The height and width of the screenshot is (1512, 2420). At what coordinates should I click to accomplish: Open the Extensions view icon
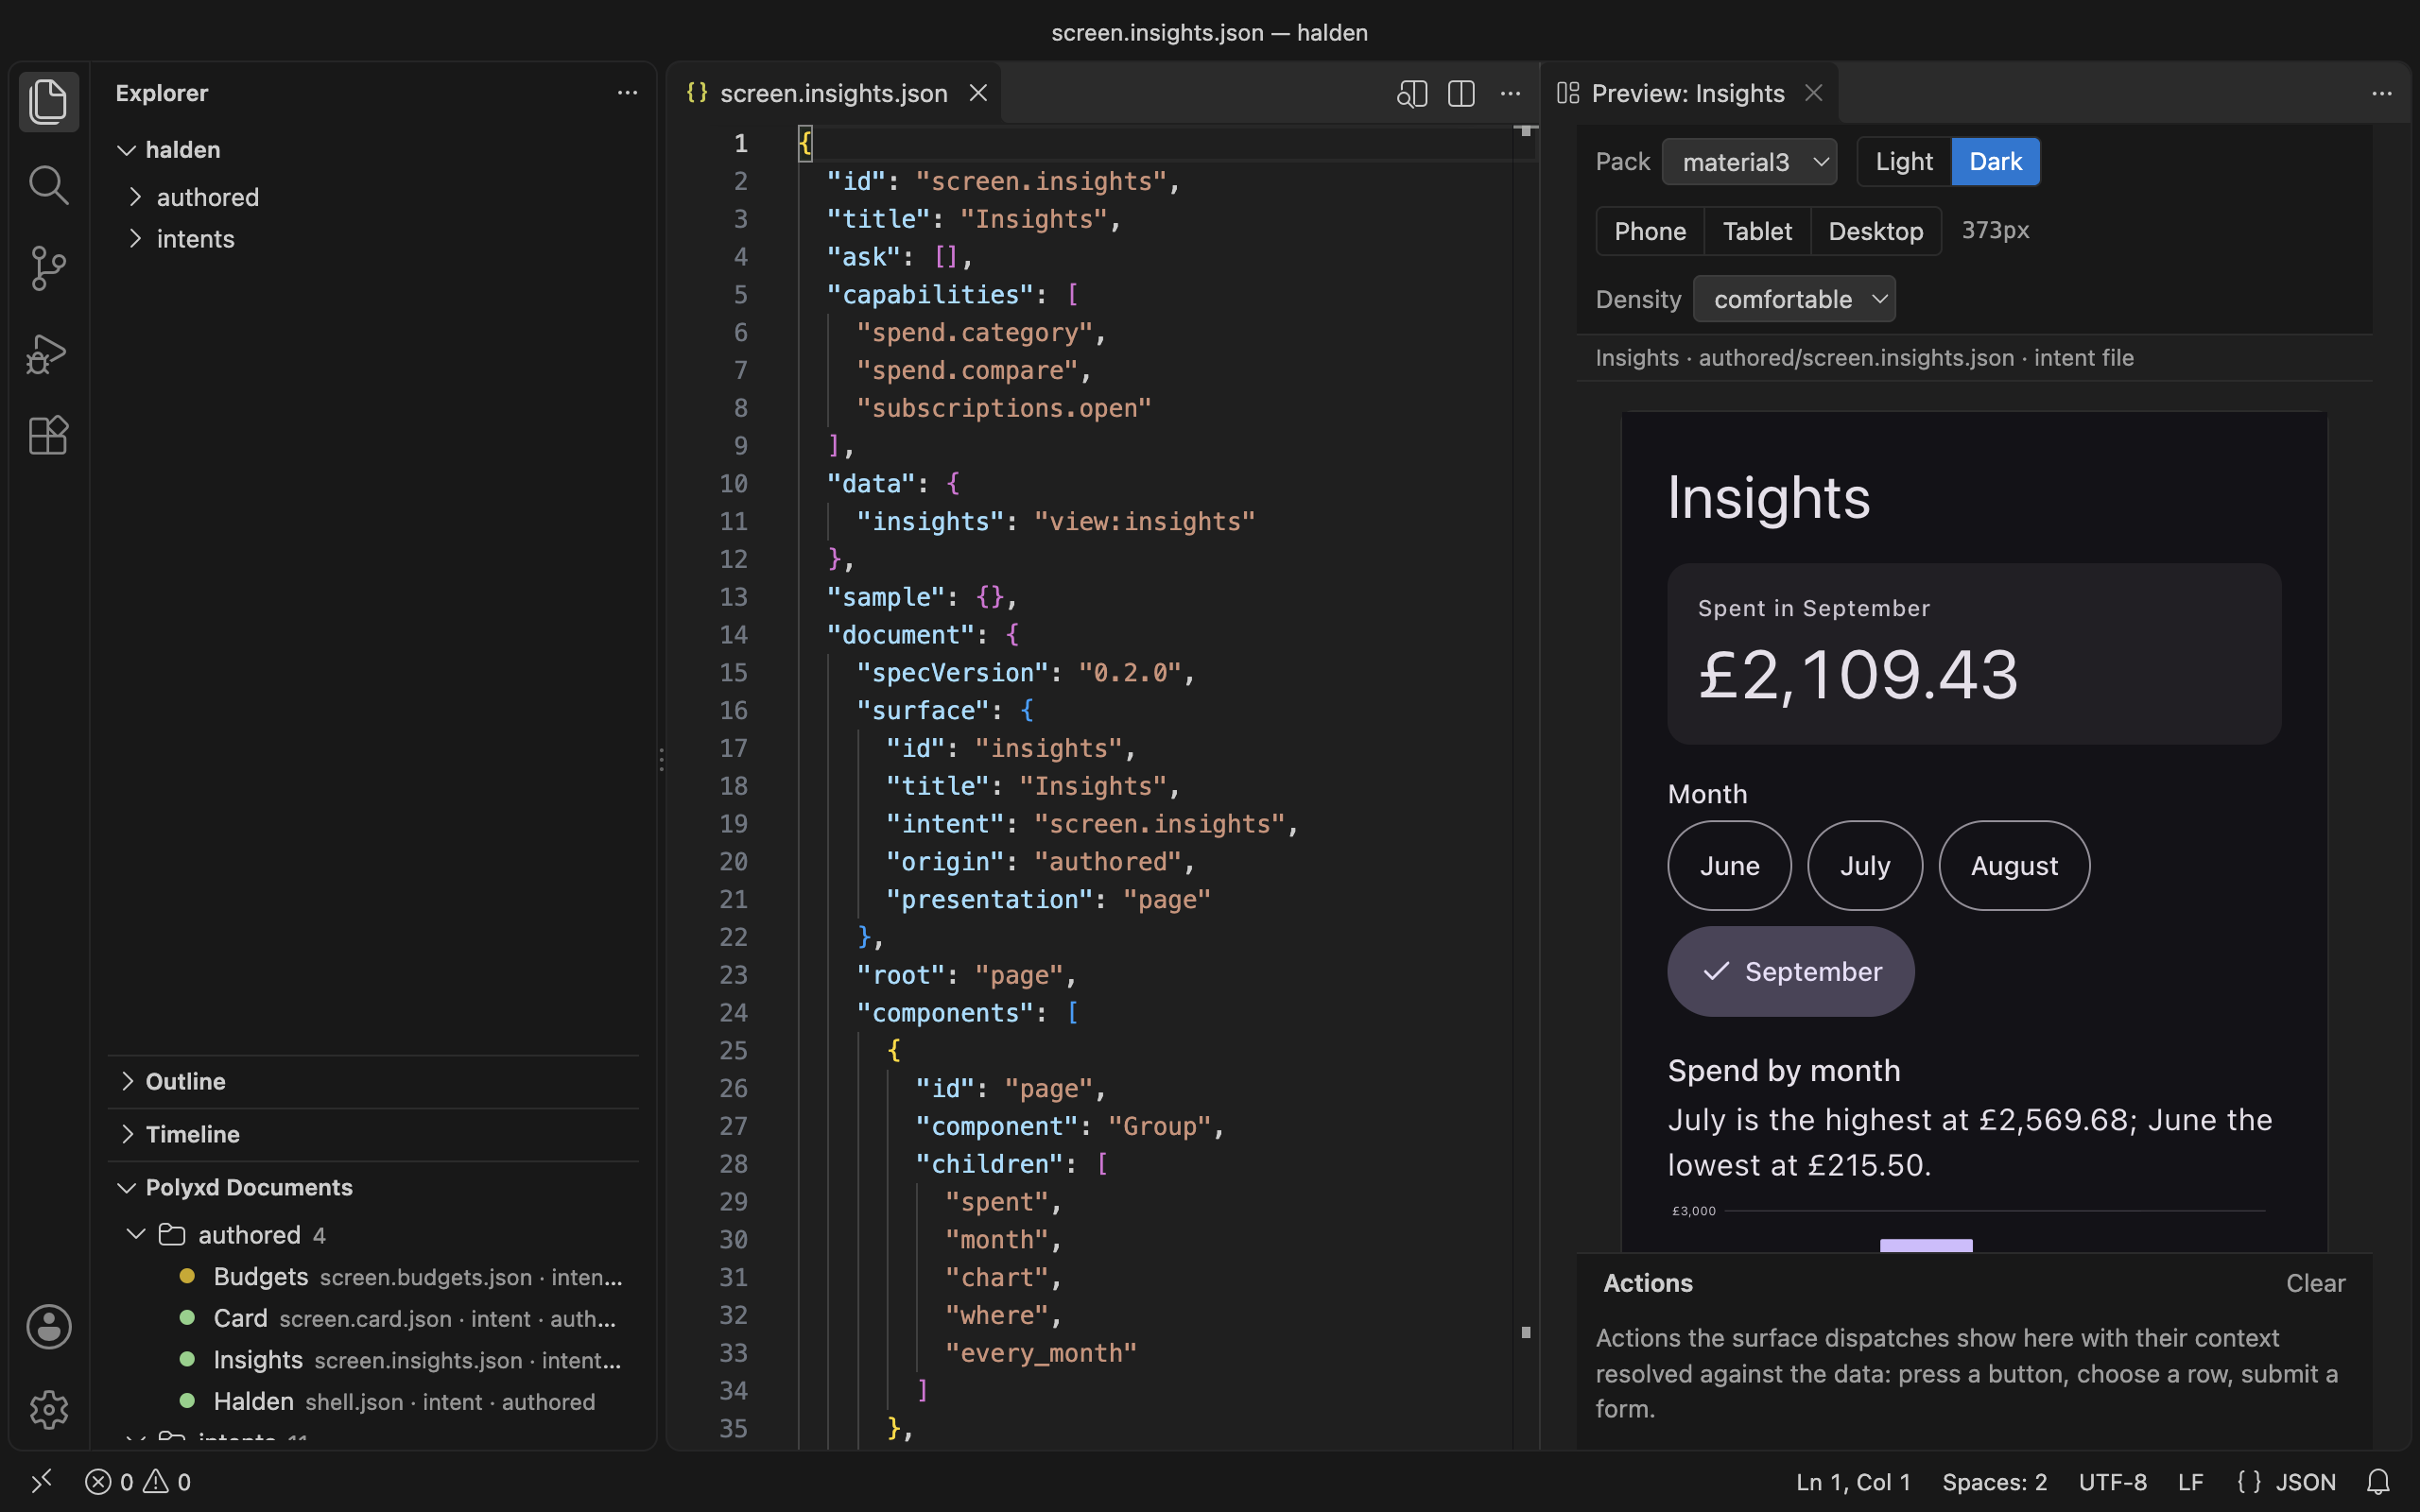click(48, 436)
